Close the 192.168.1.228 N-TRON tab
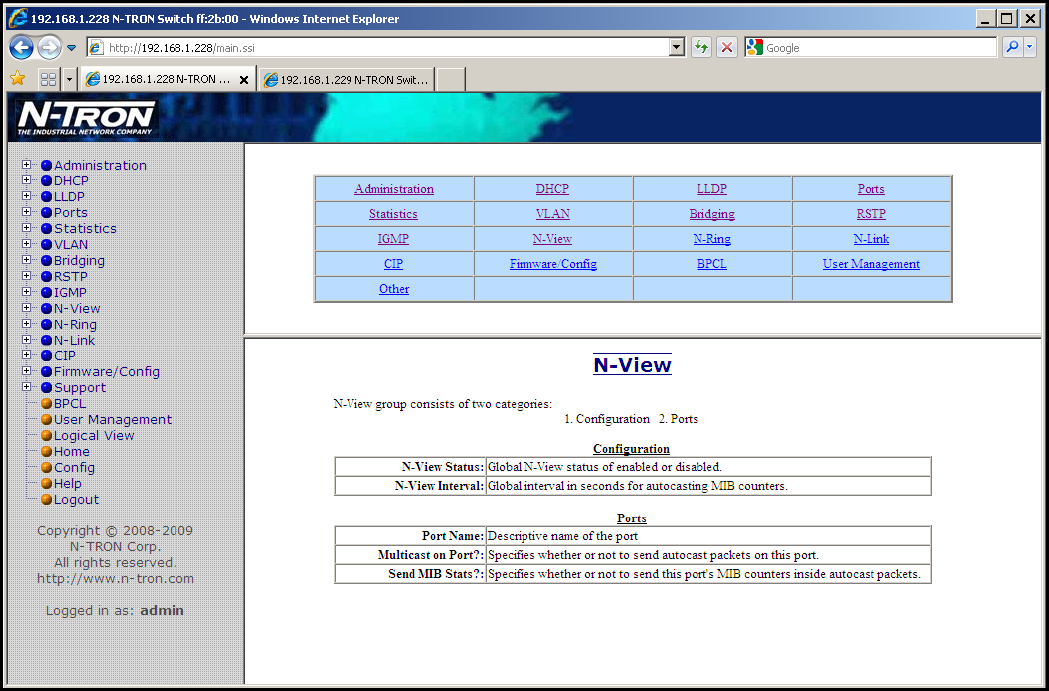This screenshot has width=1049, height=691. (x=244, y=80)
